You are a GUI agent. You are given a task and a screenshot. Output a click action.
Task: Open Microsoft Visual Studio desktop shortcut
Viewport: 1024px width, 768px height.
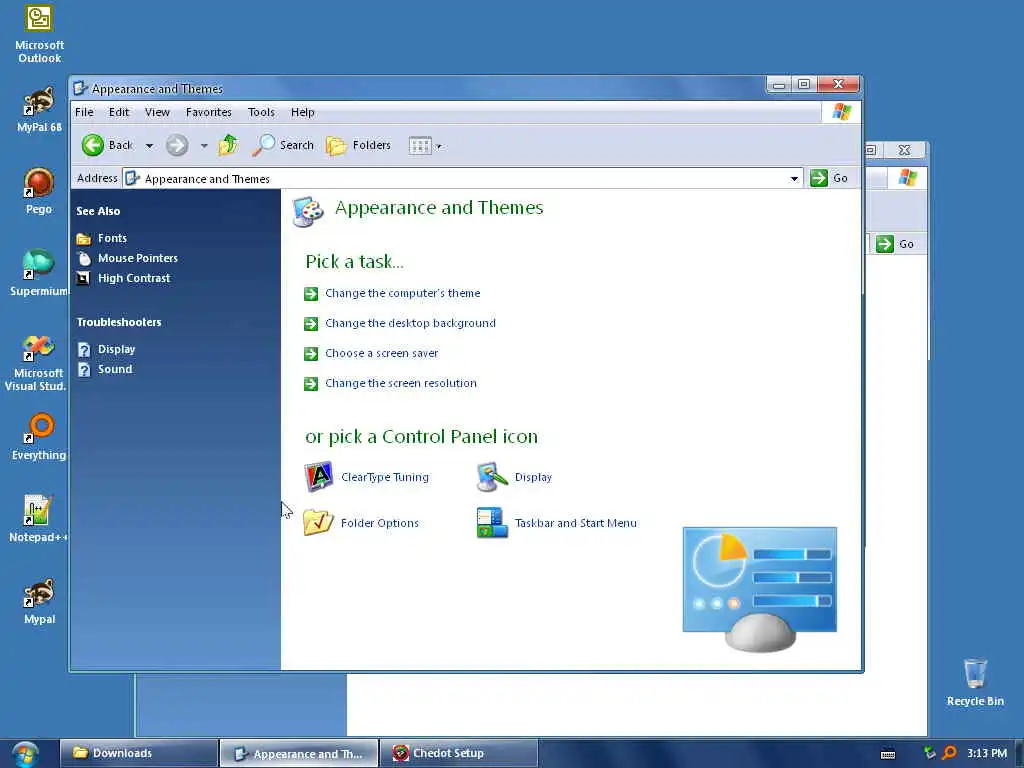coord(36,362)
